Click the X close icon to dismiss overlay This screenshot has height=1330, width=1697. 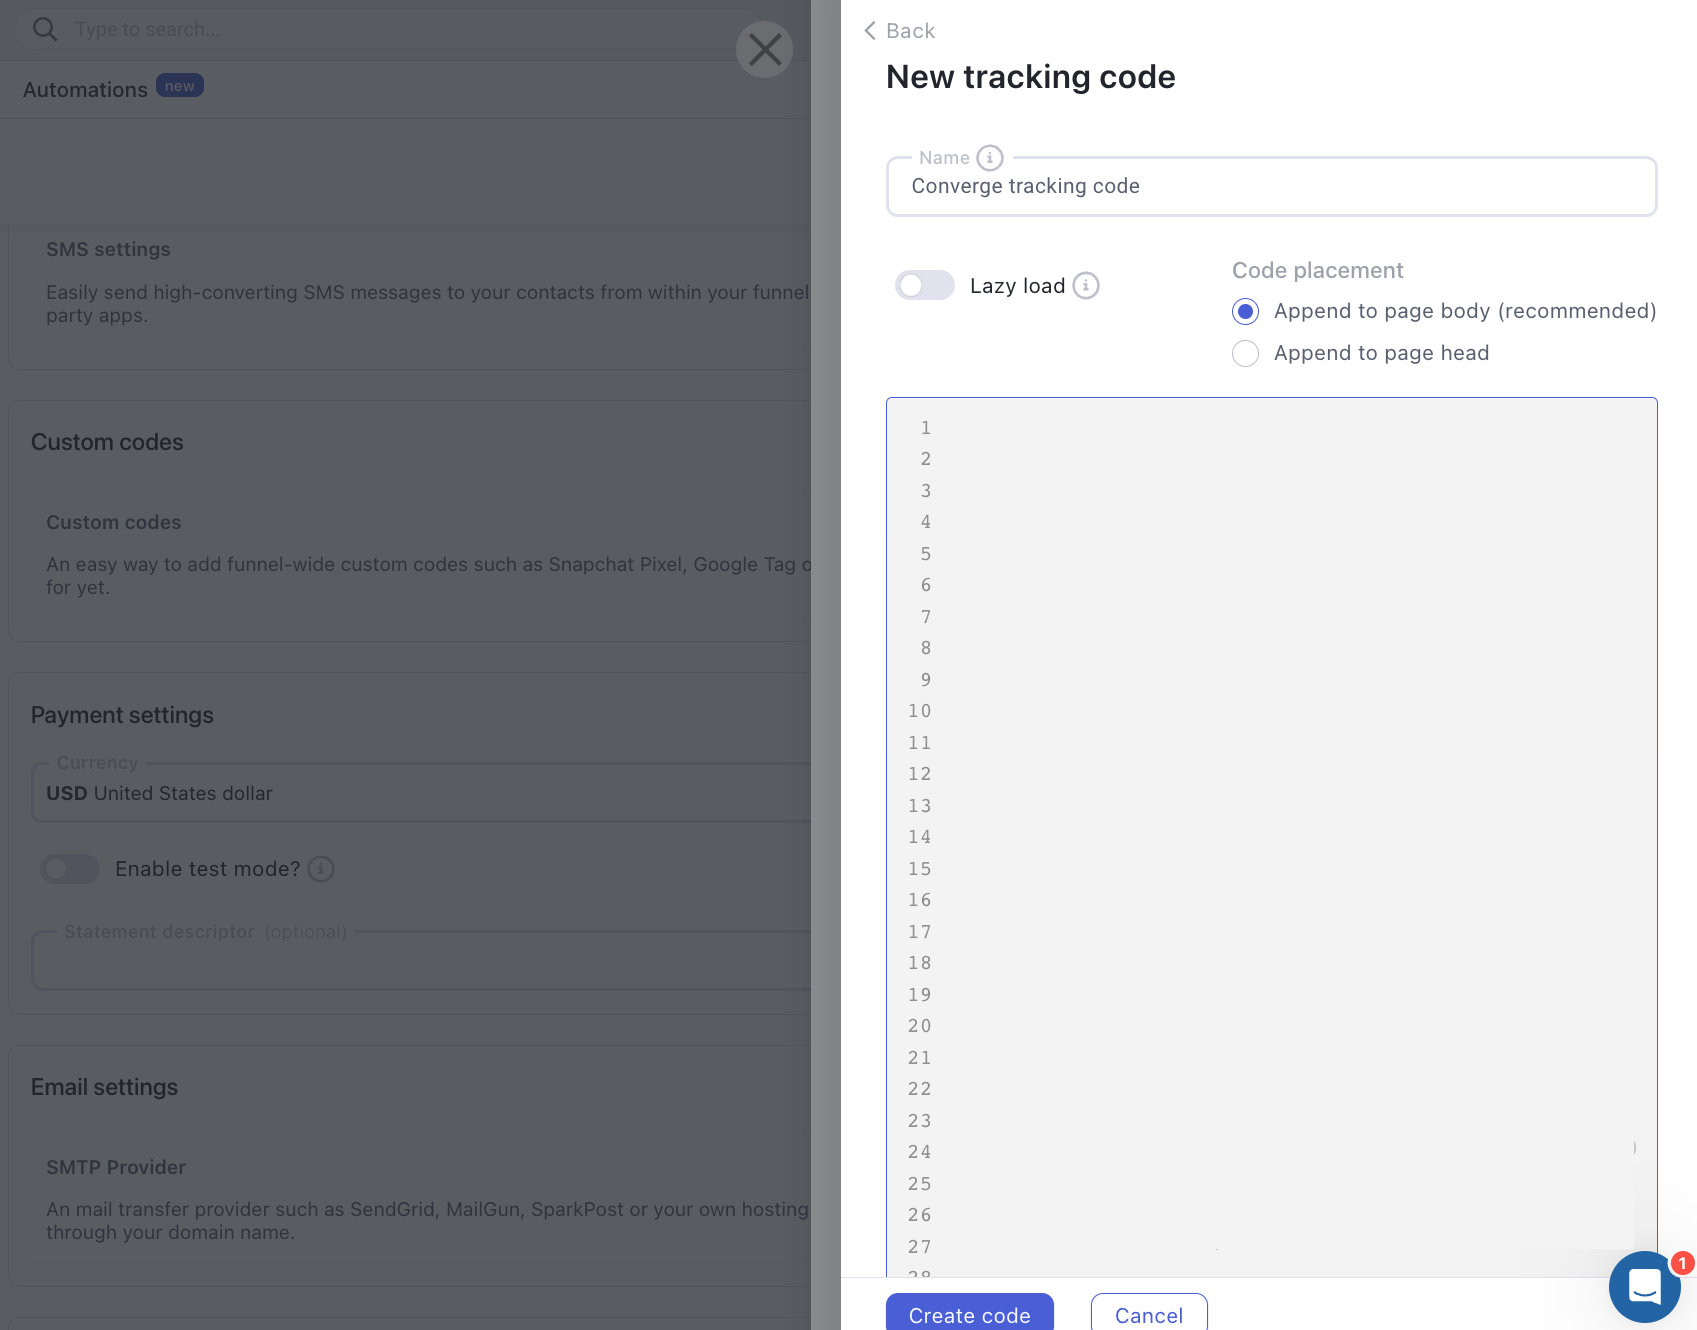click(764, 49)
